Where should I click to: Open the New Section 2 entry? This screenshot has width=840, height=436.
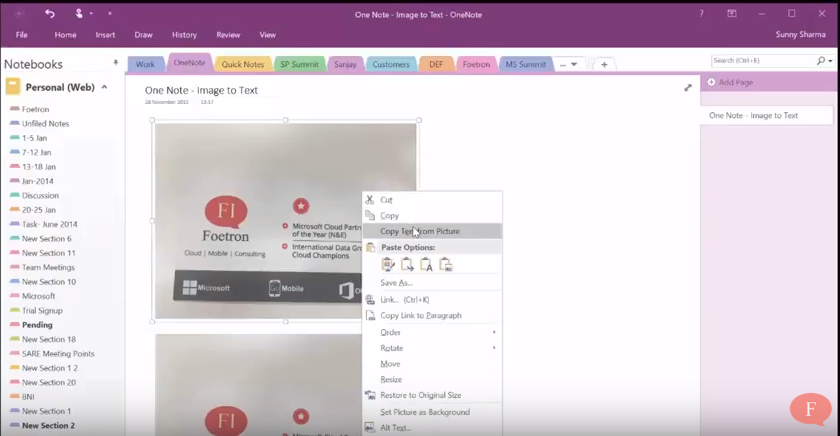click(48, 425)
